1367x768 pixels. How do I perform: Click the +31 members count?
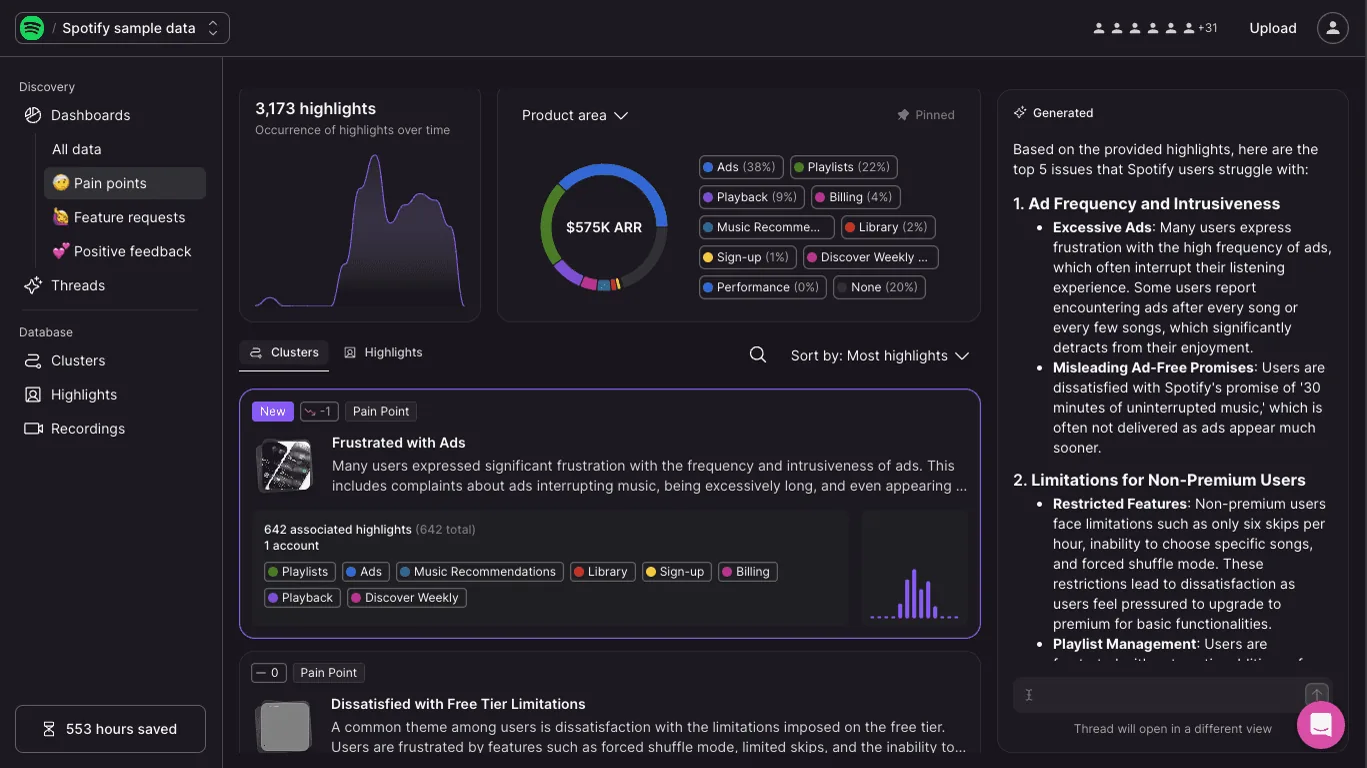click(x=1207, y=28)
